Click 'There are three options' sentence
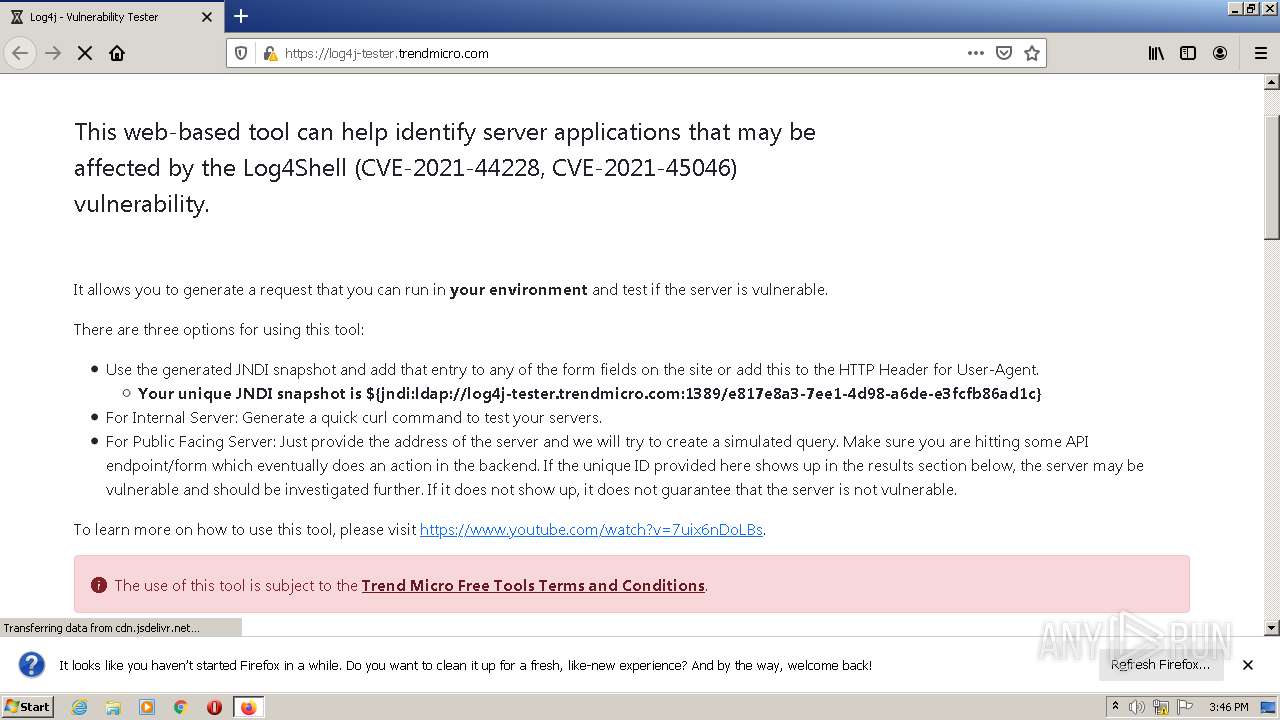The height and width of the screenshot is (720, 1280). [219, 330]
